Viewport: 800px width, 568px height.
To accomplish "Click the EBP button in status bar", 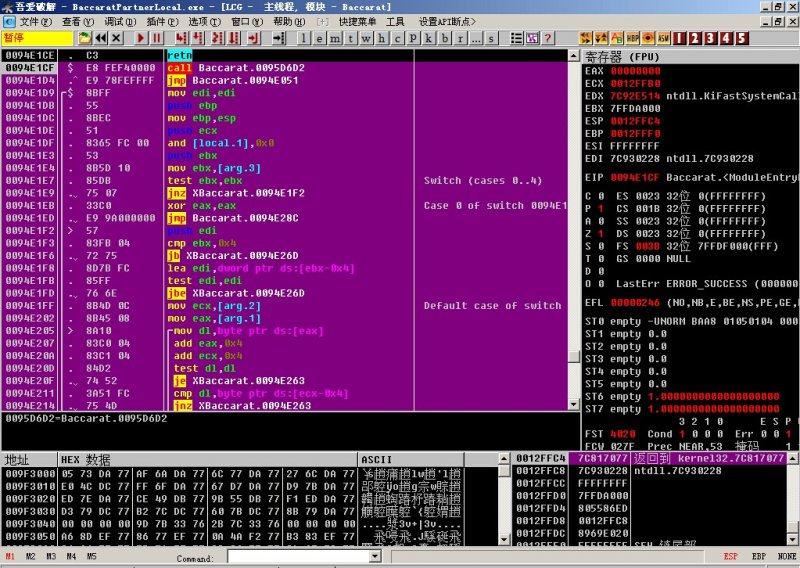I will point(758,556).
